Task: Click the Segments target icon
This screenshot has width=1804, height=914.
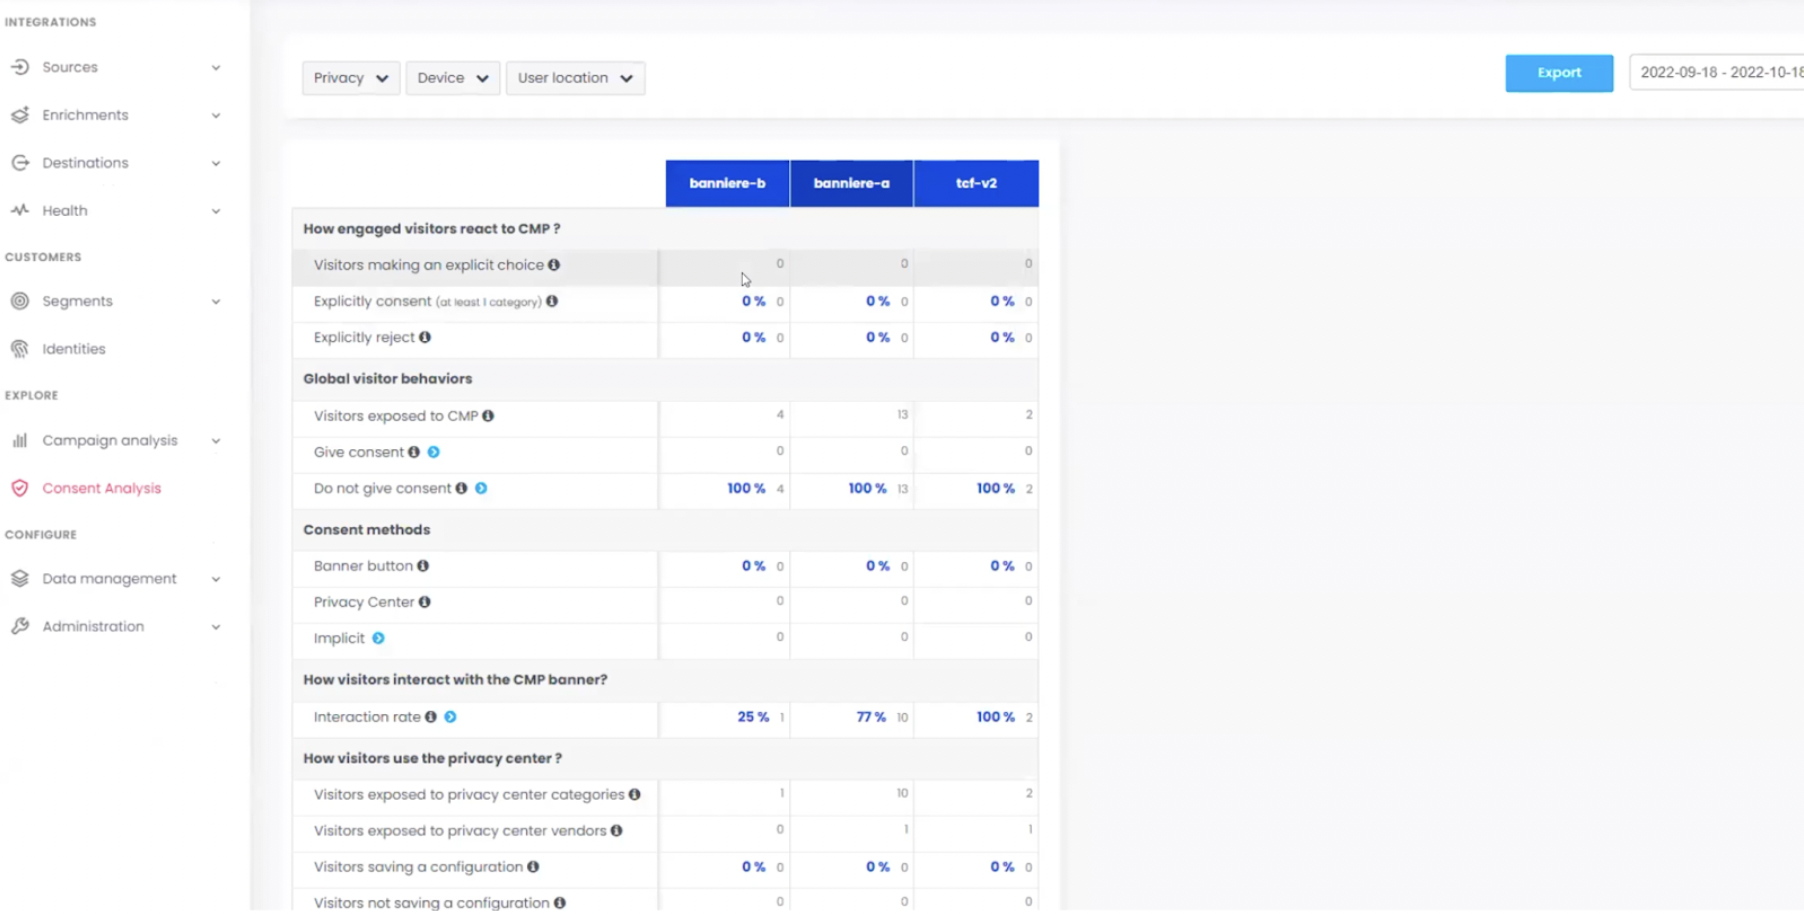Action: click(20, 301)
